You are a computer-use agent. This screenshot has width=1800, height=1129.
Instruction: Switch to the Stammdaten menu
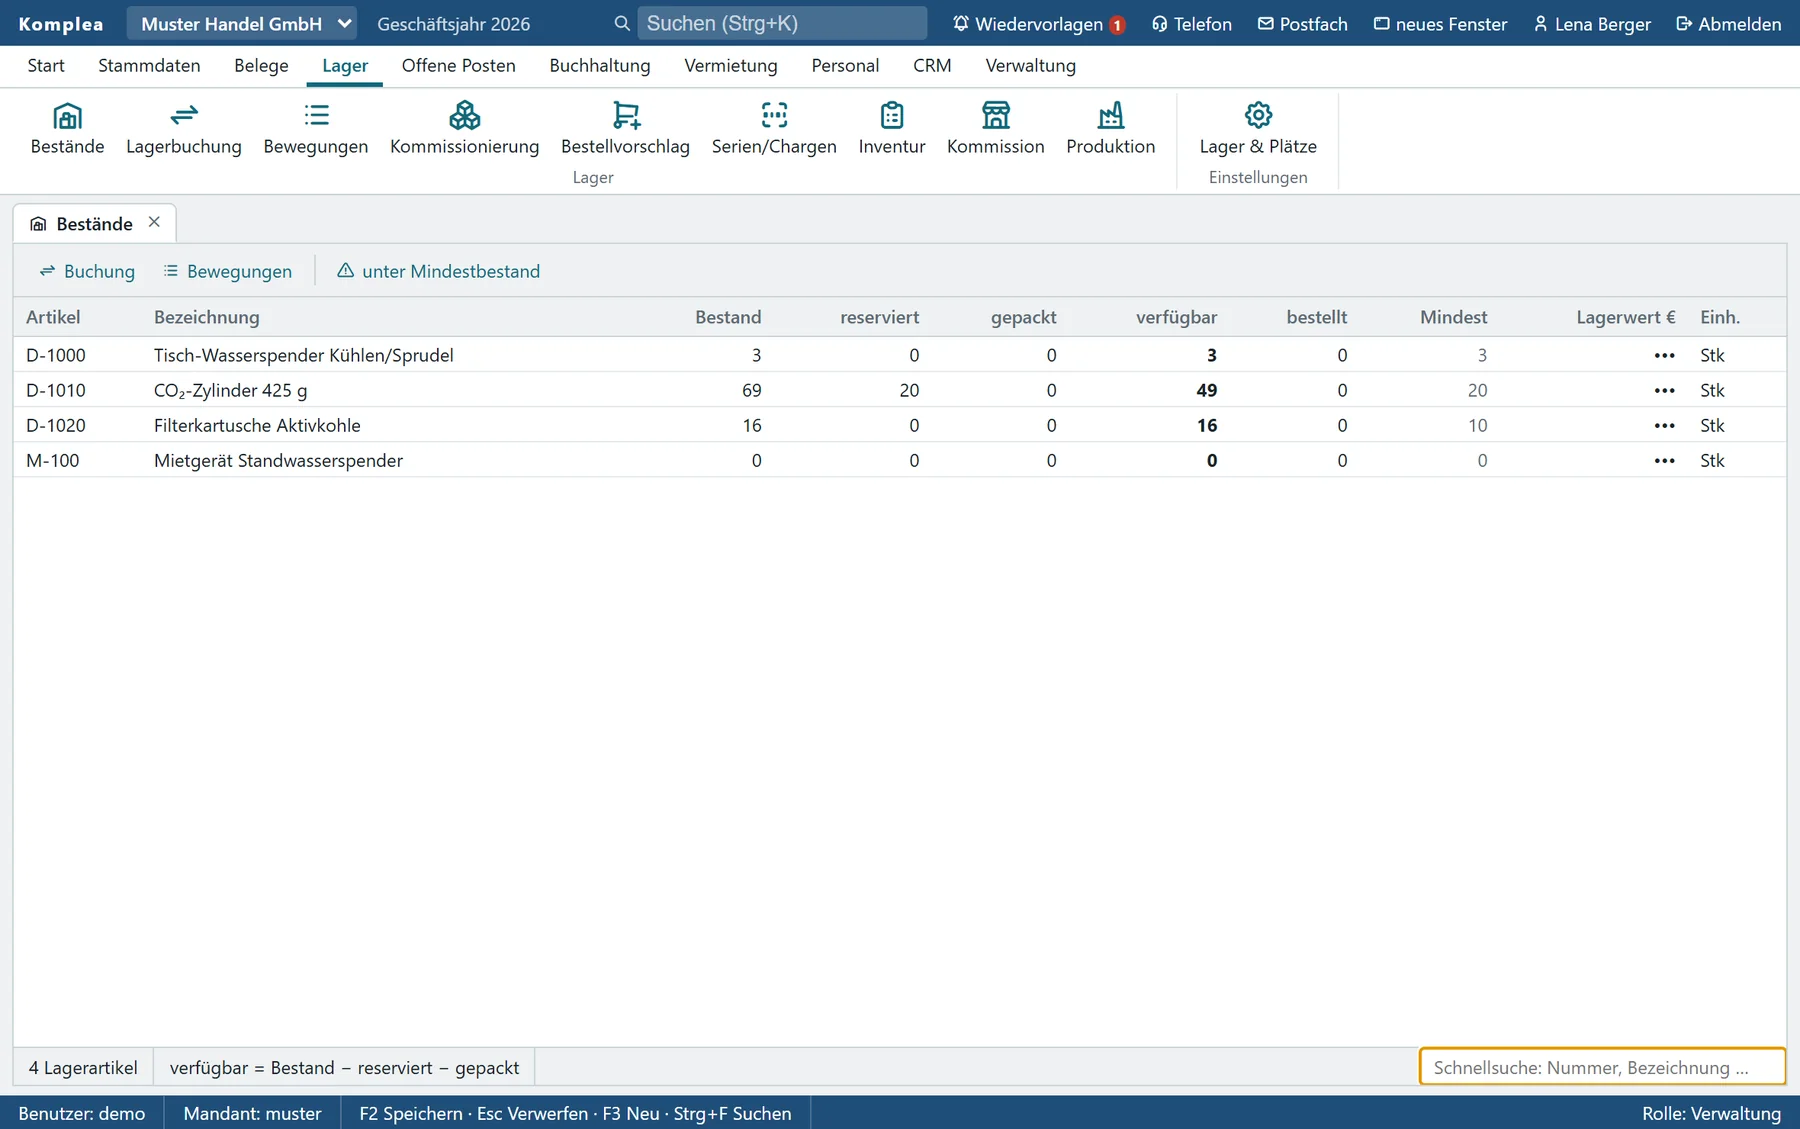[x=149, y=66]
